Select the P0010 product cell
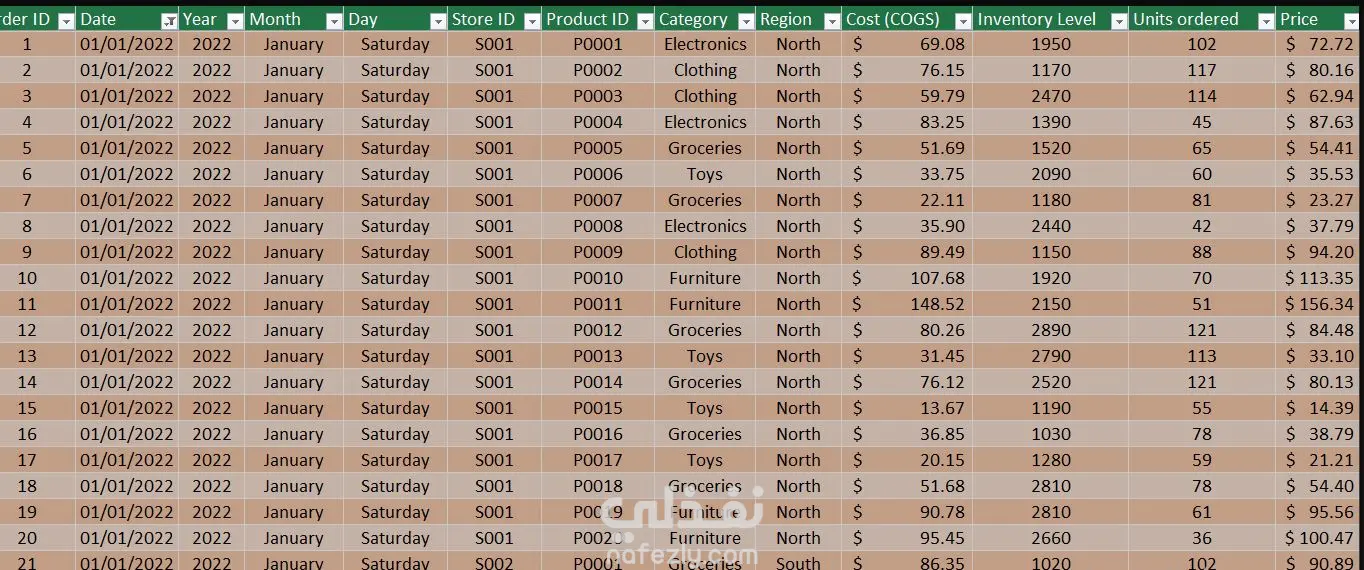The height and width of the screenshot is (570, 1364). [x=598, y=278]
